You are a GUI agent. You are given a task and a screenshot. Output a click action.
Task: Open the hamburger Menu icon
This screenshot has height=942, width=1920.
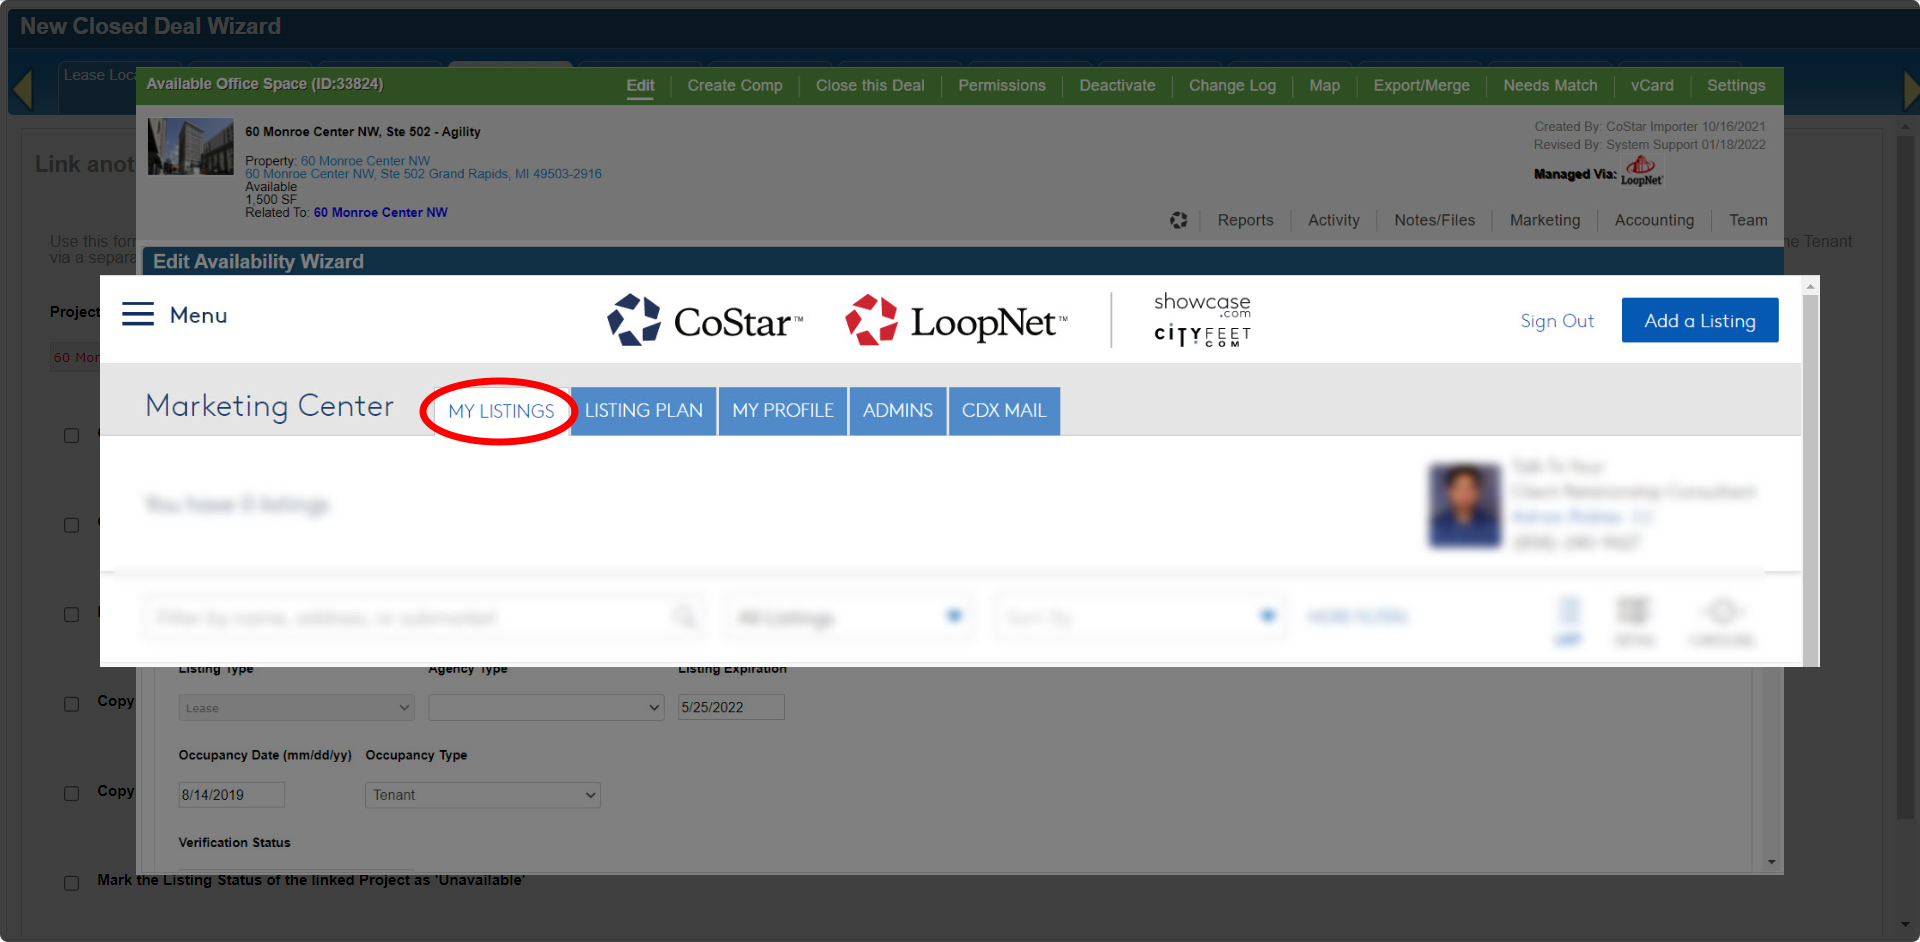tap(138, 315)
